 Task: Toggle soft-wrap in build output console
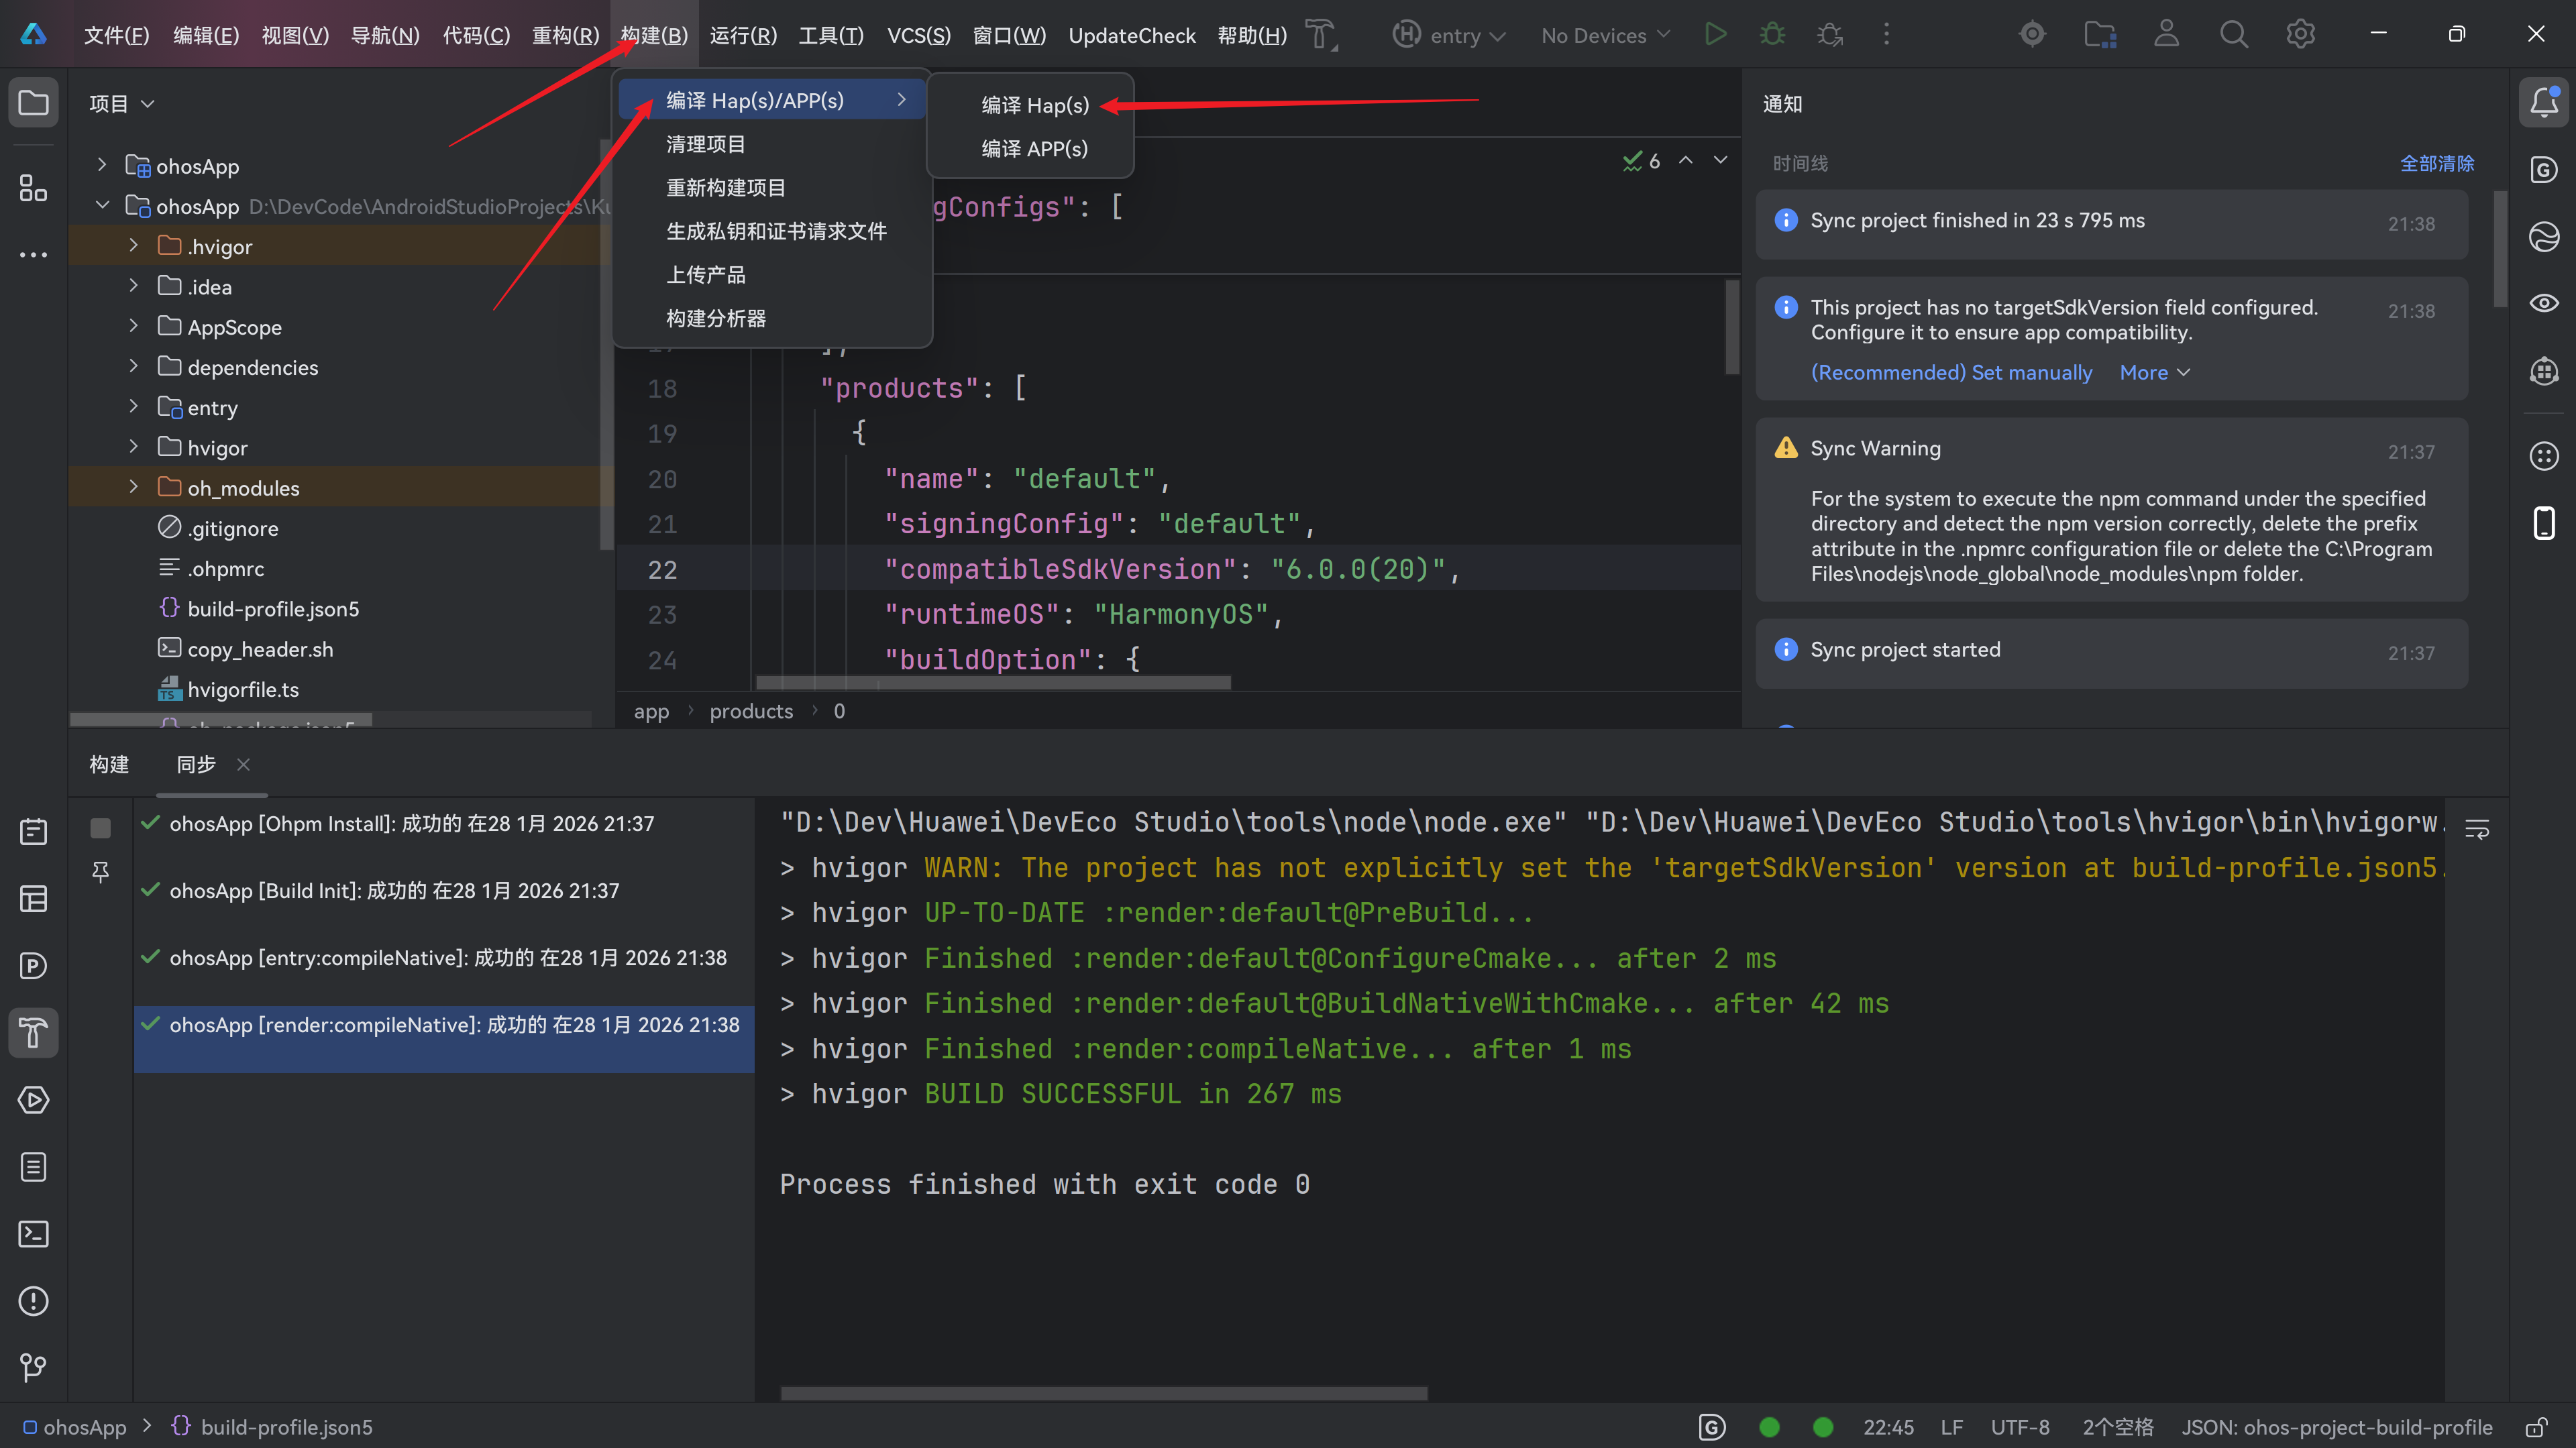(2476, 829)
